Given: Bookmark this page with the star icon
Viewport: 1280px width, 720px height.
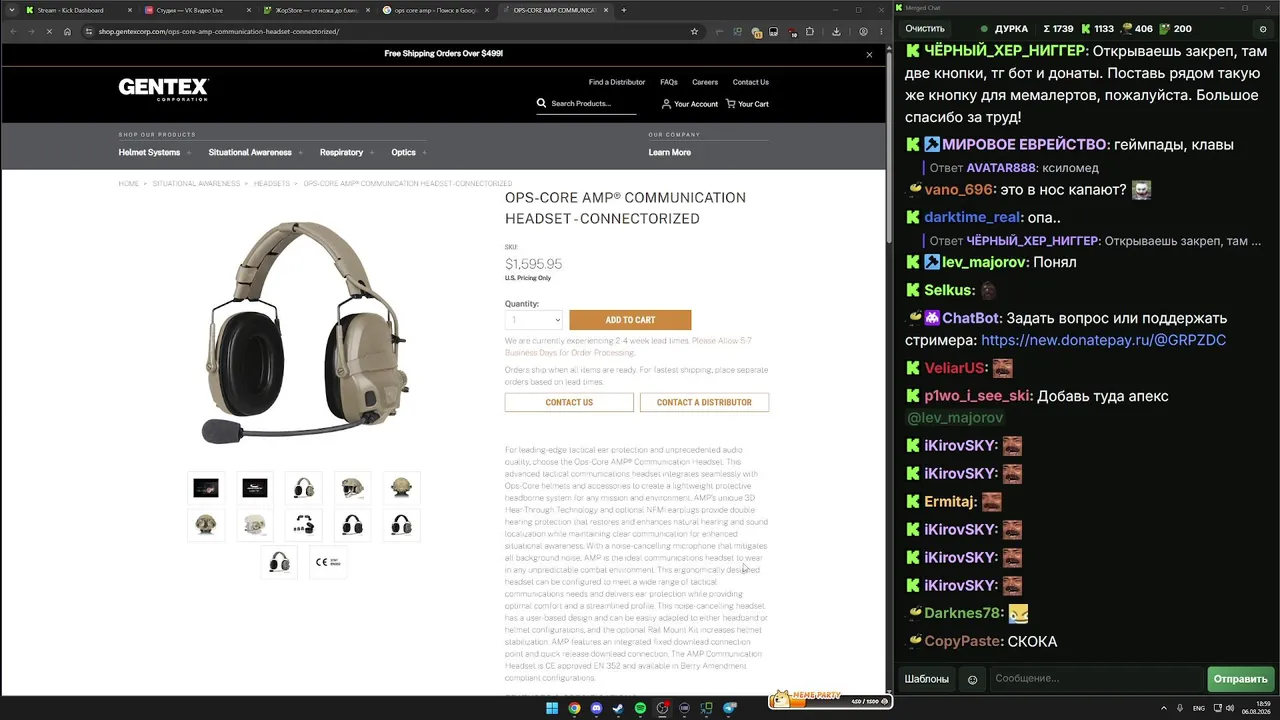Looking at the screenshot, I should pos(694,31).
